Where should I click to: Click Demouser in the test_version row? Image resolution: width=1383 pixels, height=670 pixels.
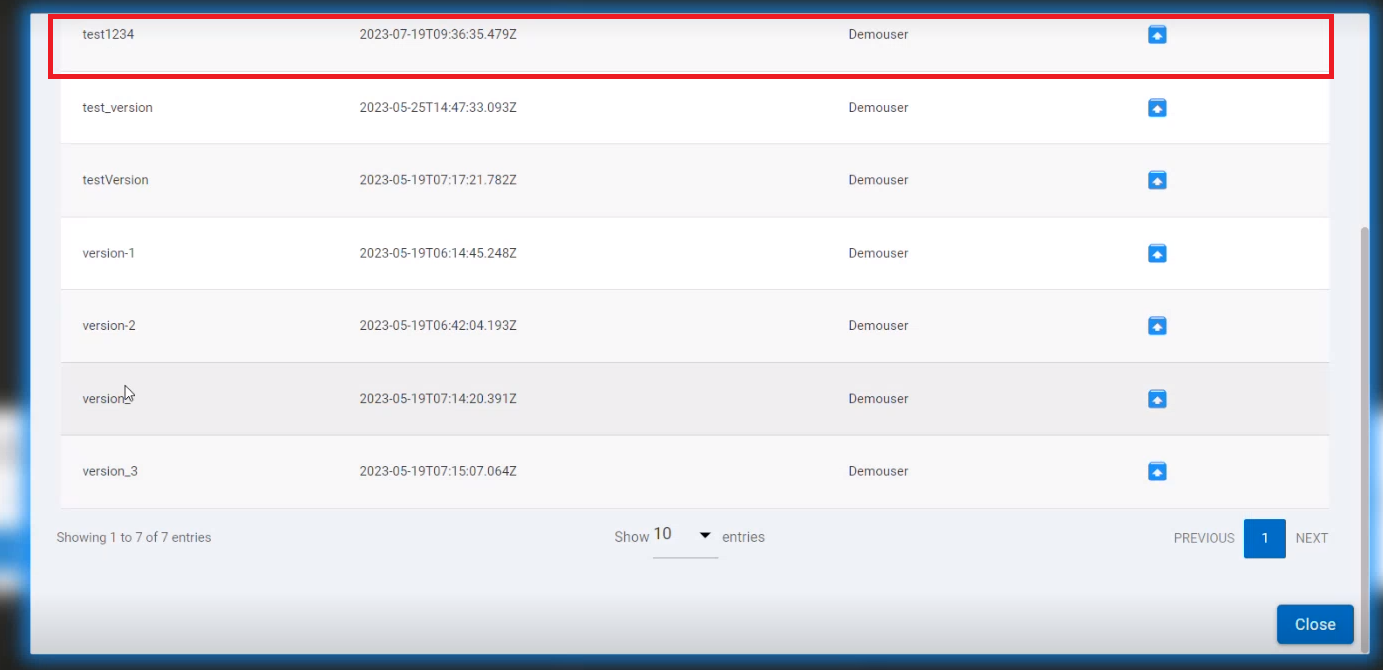[x=878, y=107]
